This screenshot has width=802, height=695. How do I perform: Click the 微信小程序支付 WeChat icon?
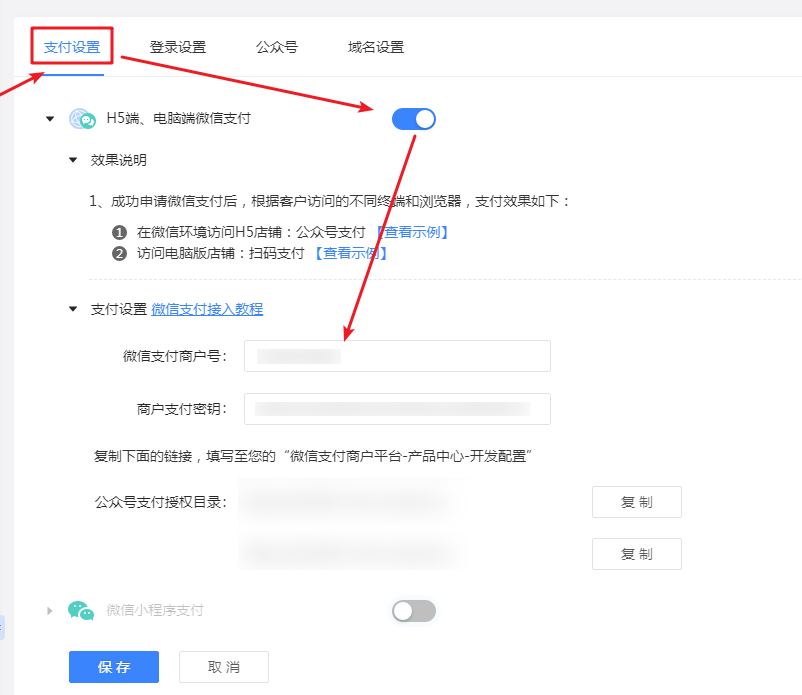(81, 611)
